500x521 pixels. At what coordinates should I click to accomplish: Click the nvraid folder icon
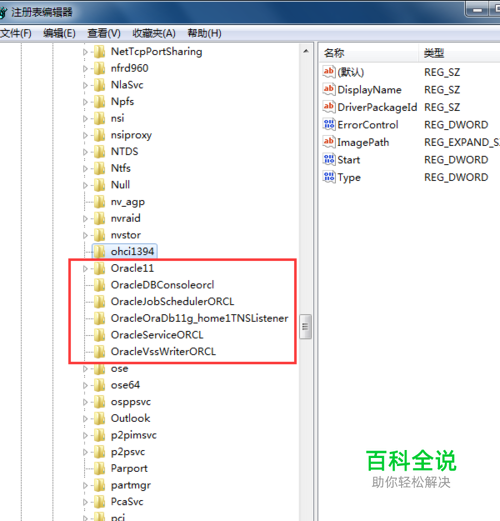(x=99, y=218)
